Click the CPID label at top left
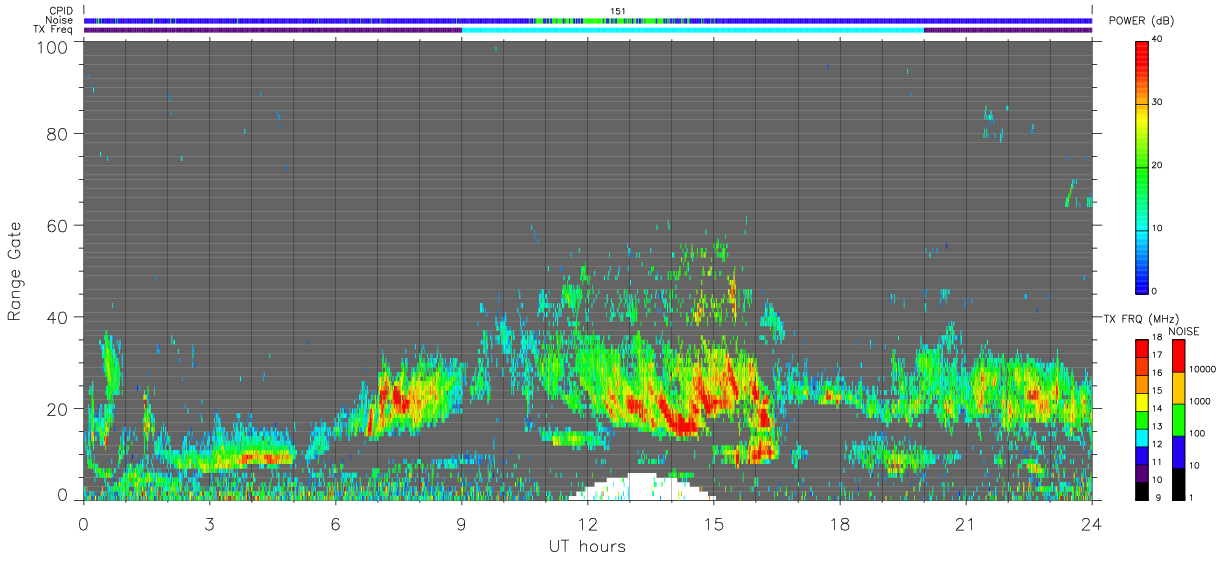1228x567 pixels. click(x=62, y=11)
